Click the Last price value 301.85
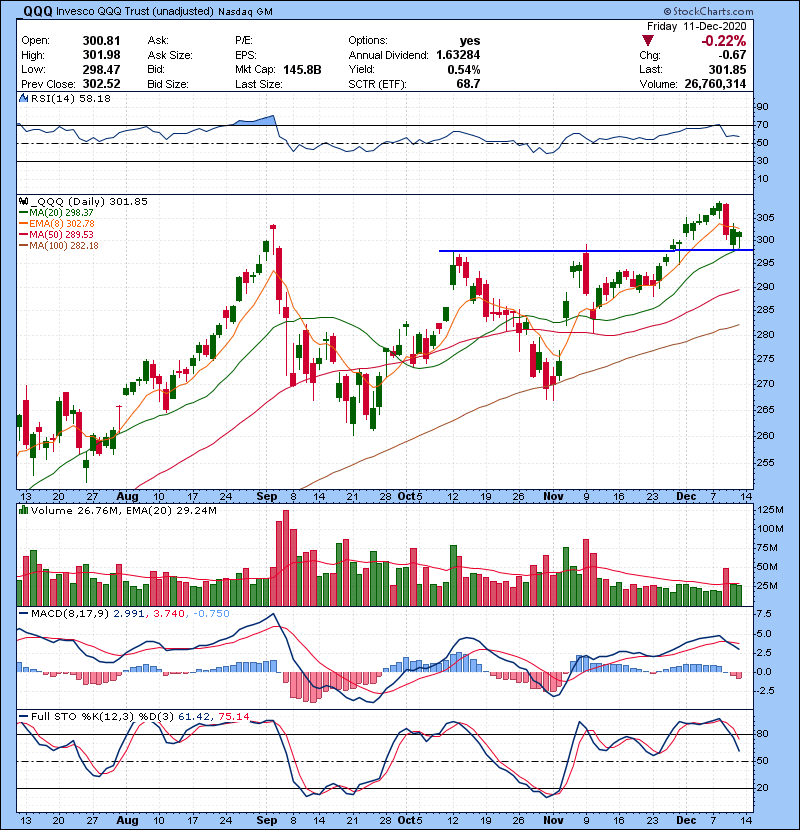 [727, 69]
